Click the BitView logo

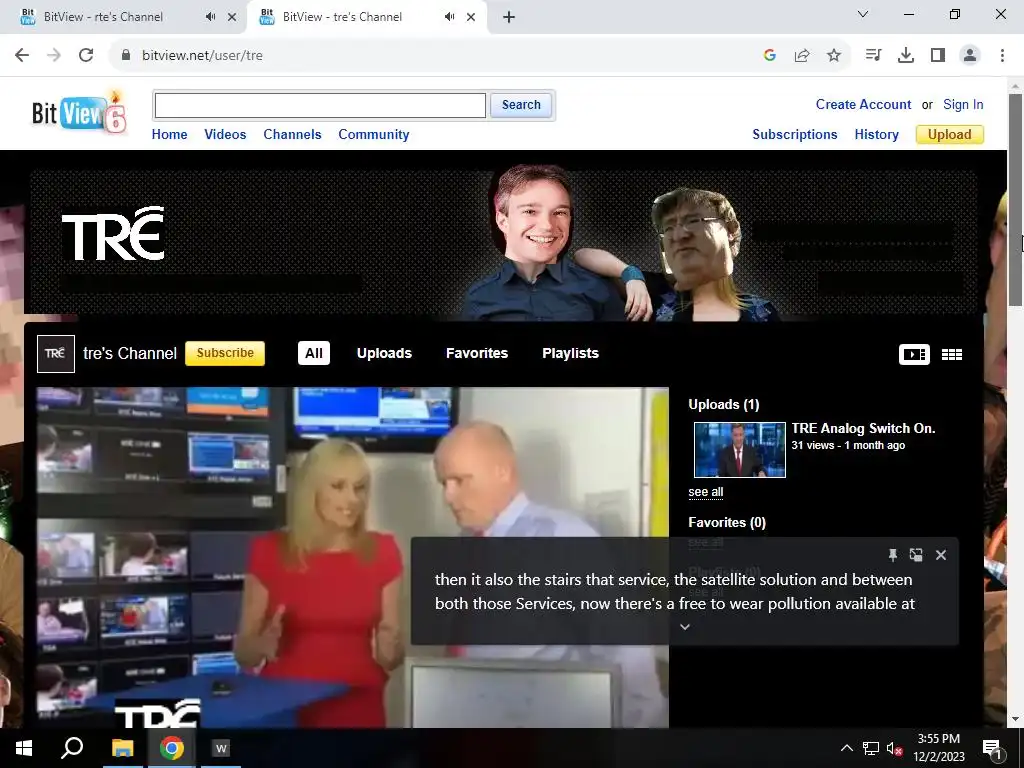tap(79, 112)
